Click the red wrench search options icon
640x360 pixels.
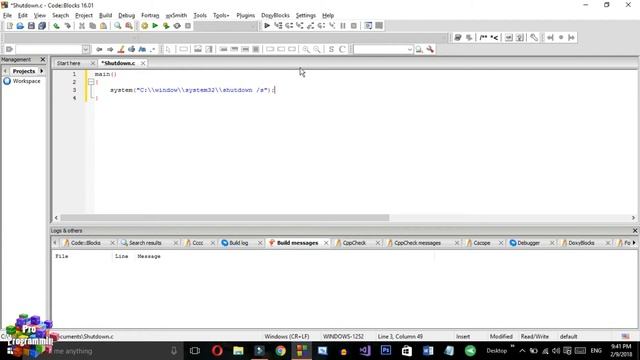tap(430, 49)
